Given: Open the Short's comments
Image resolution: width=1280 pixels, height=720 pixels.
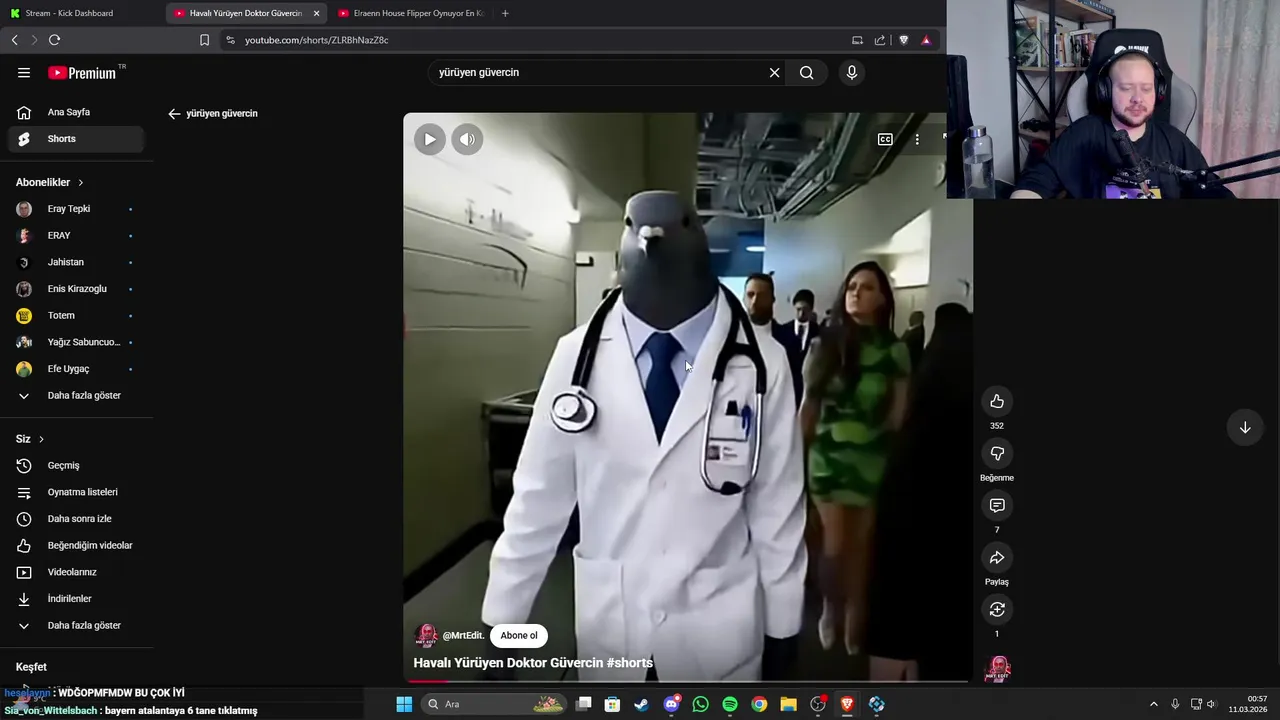Looking at the screenshot, I should (997, 506).
